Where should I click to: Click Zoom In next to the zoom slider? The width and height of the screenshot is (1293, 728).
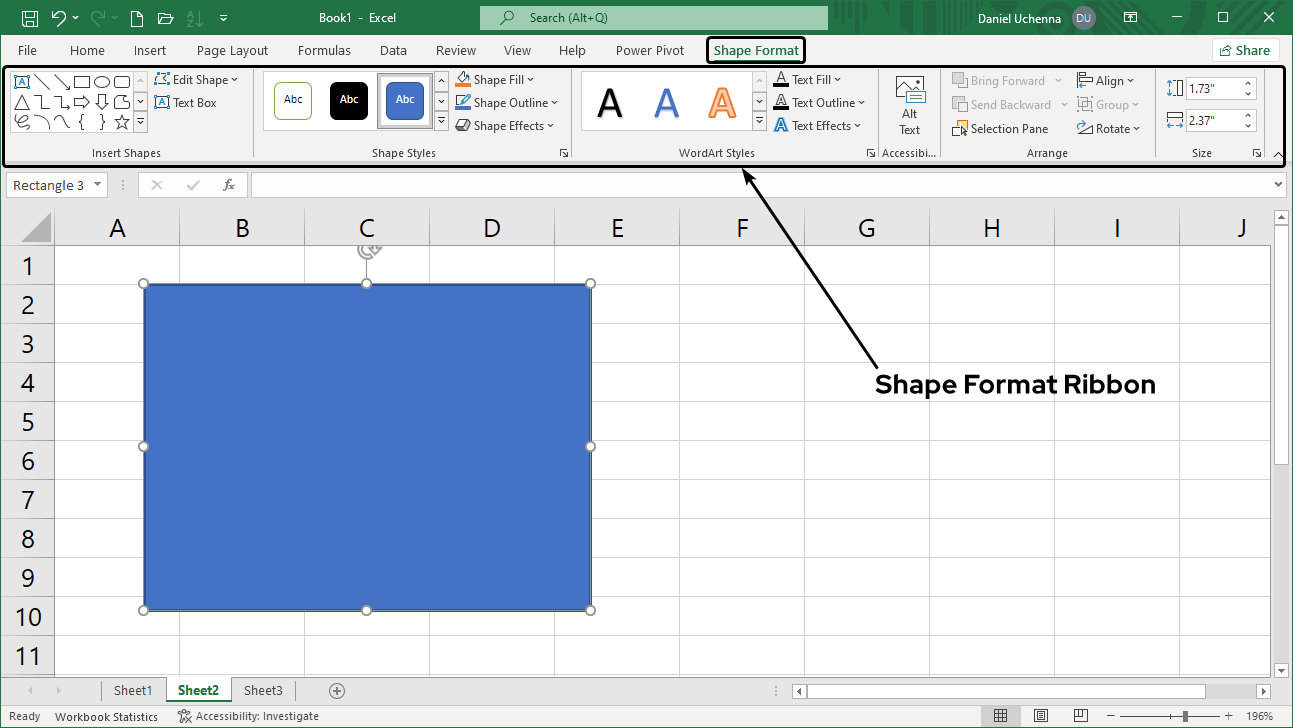click(1229, 716)
